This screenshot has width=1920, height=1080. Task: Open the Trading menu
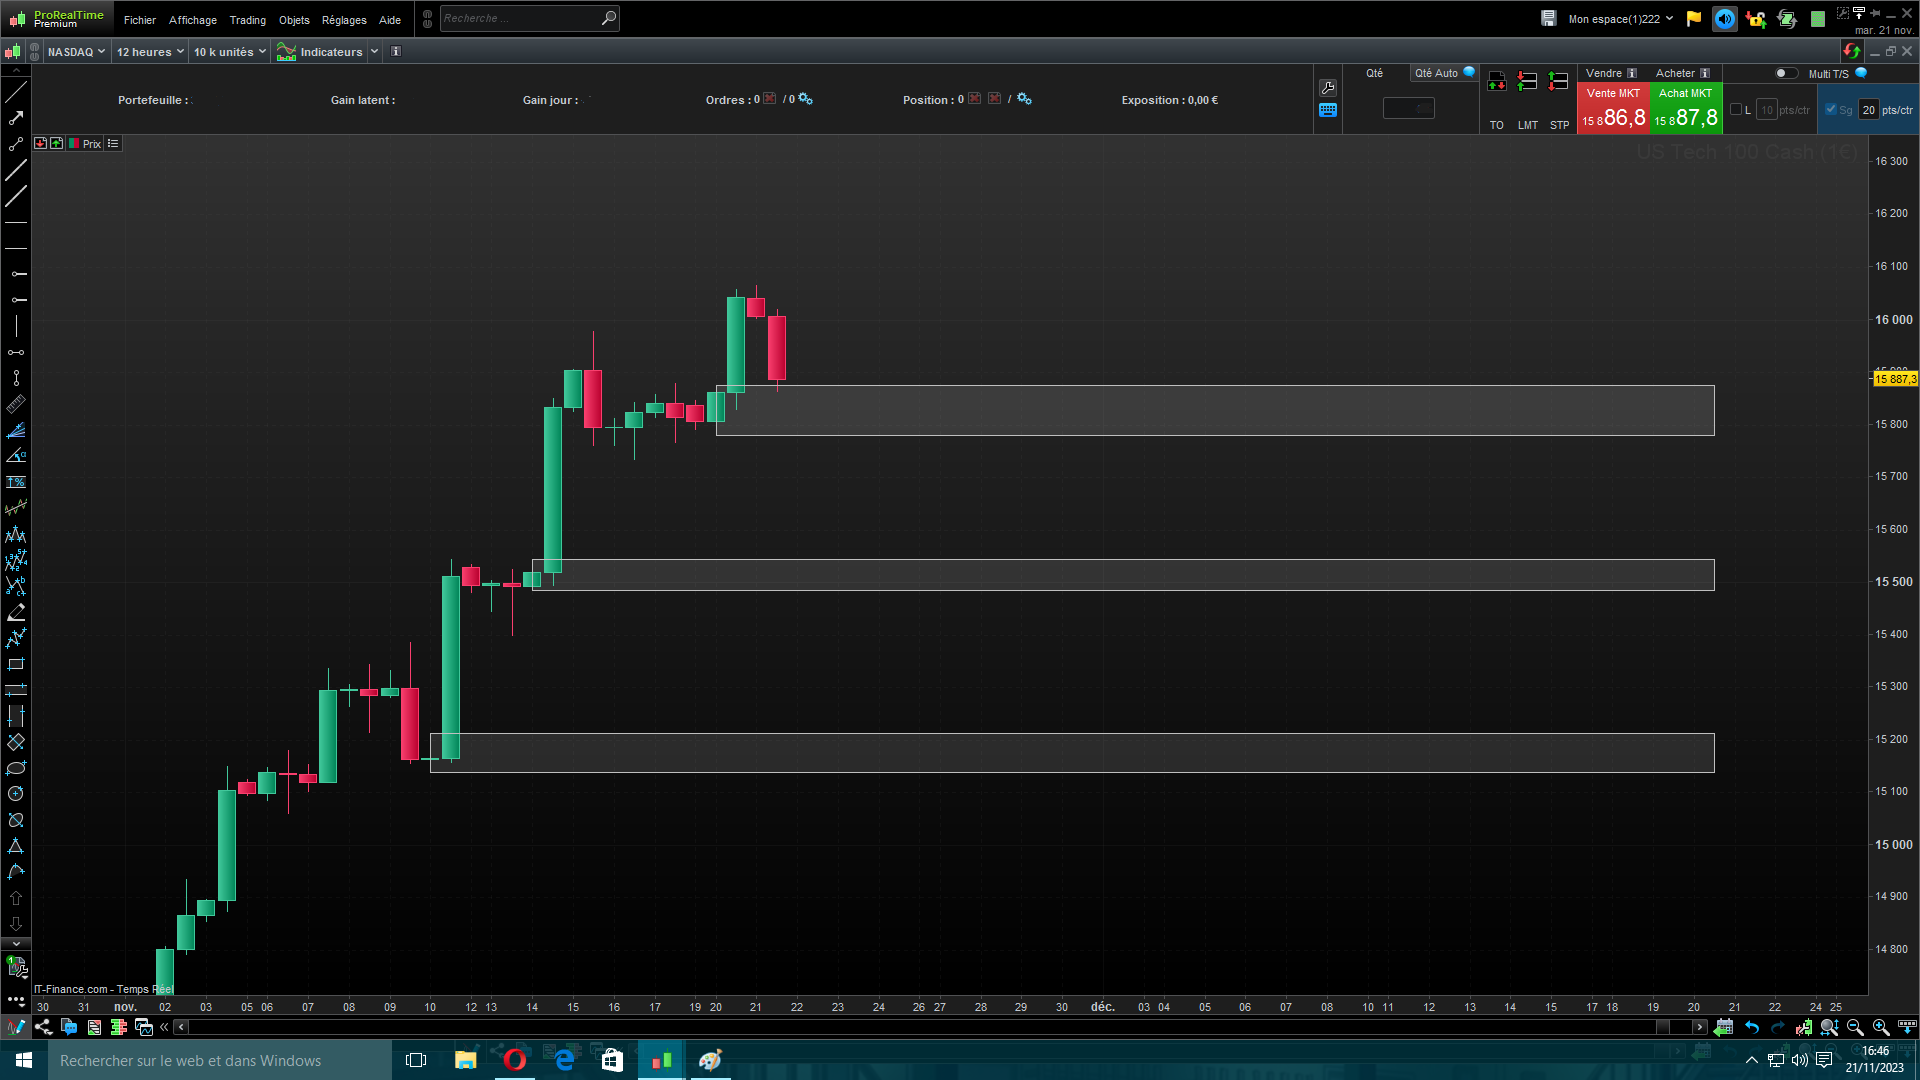247,20
